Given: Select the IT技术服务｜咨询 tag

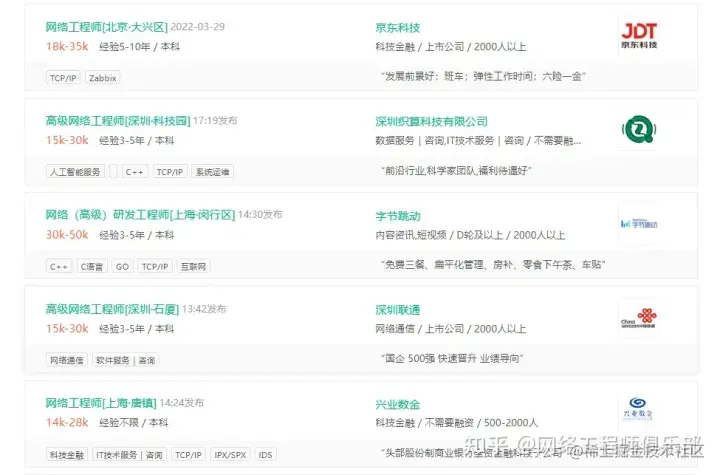Looking at the screenshot, I should pyautogui.click(x=129, y=455).
